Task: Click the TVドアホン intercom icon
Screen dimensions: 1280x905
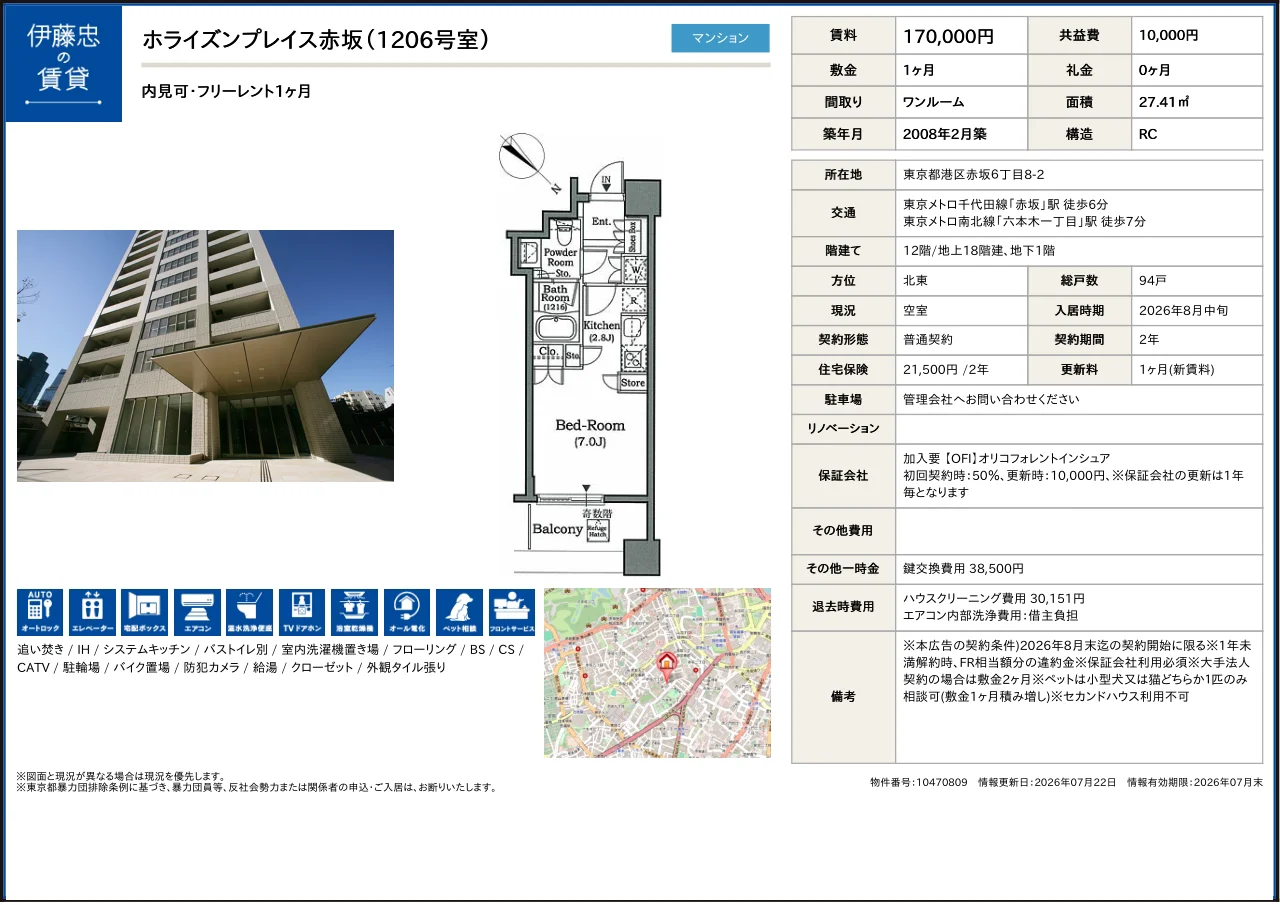Action: click(x=302, y=612)
